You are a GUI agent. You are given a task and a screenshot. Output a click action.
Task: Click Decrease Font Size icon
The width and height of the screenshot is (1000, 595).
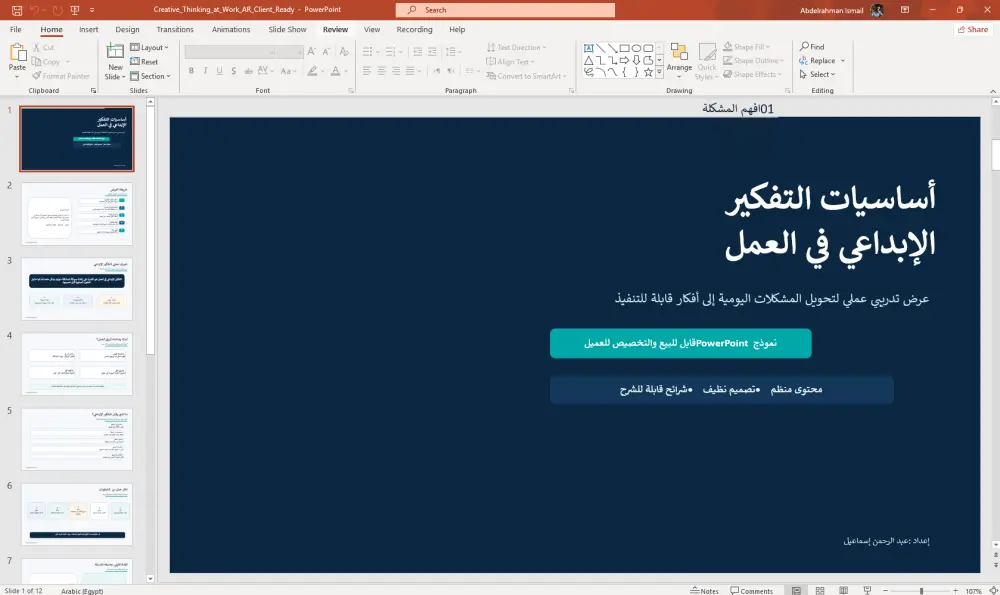[x=327, y=52]
